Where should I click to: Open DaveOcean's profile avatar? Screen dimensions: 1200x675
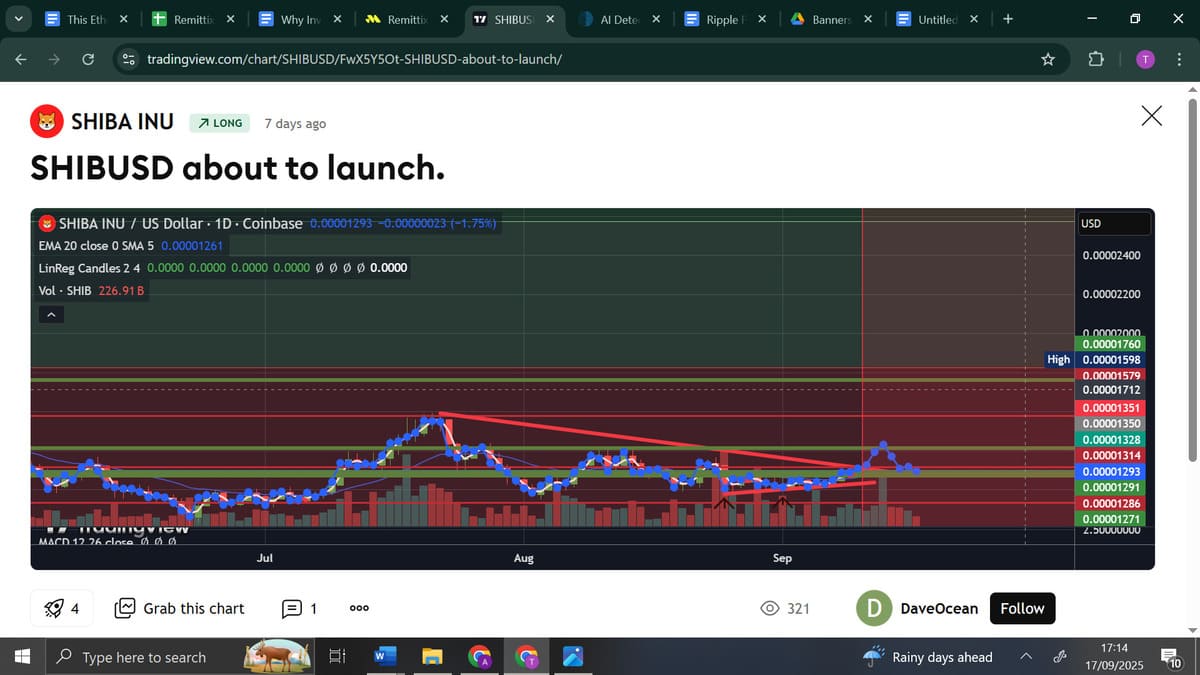tap(875, 608)
